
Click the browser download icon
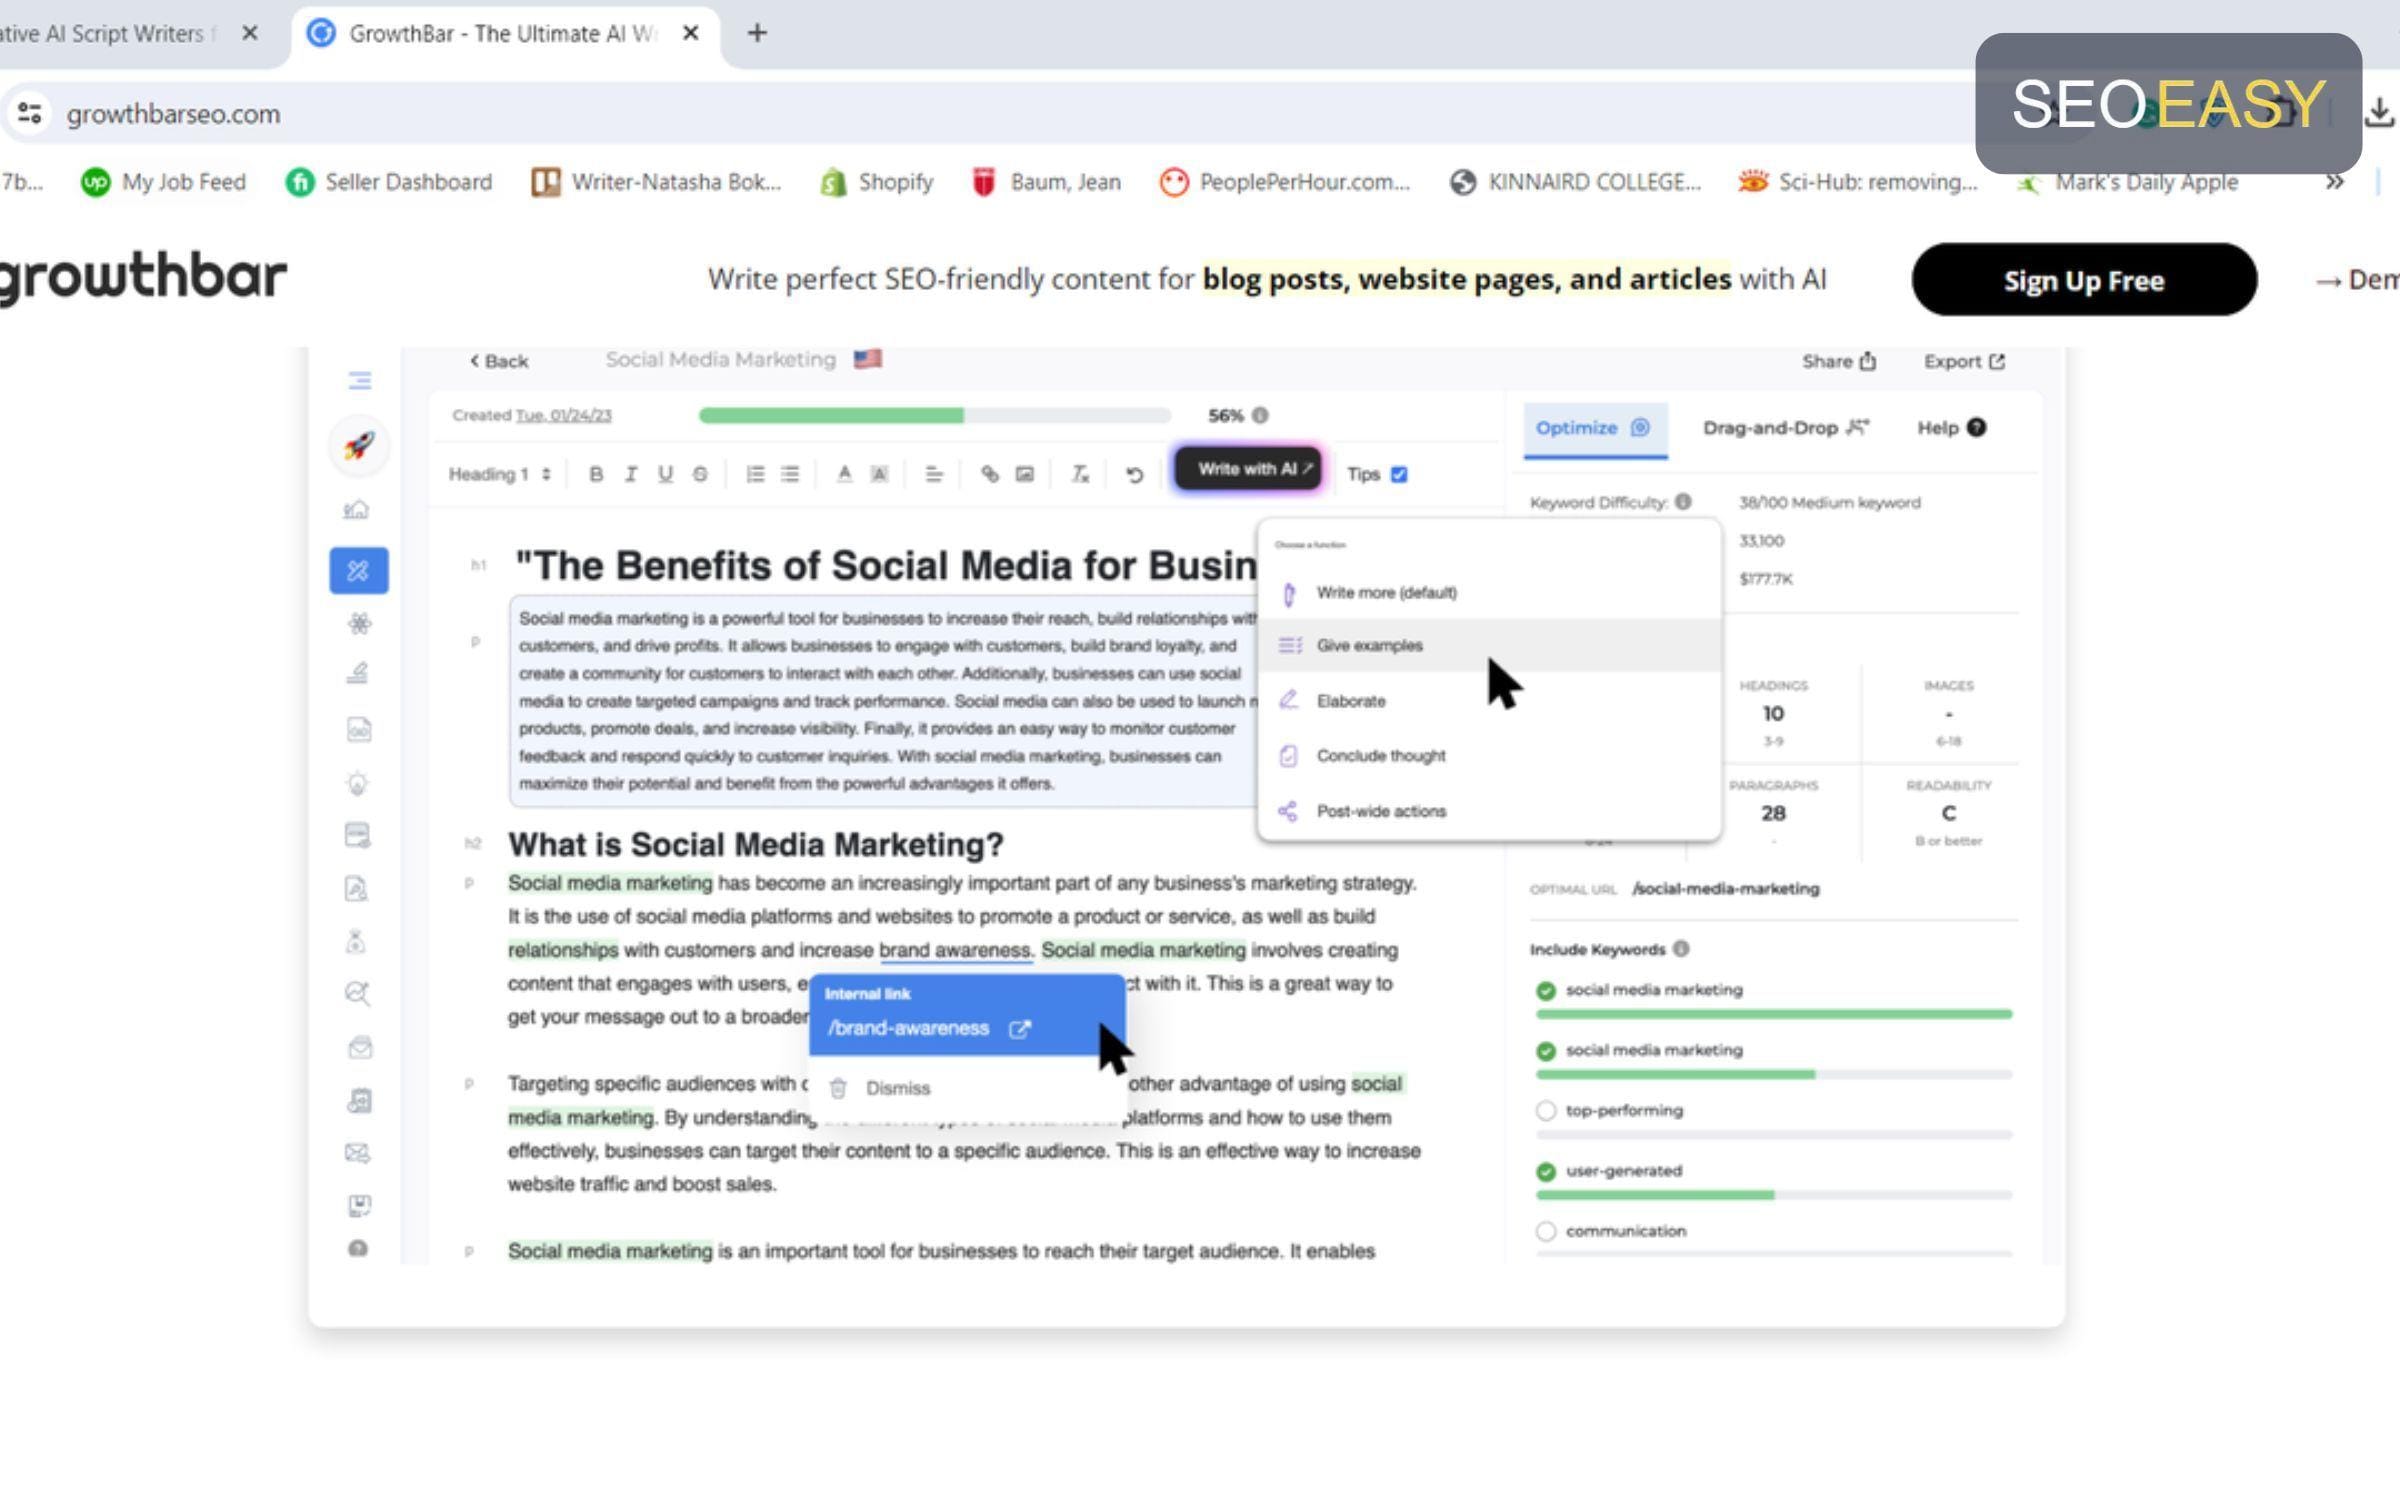click(x=2379, y=112)
